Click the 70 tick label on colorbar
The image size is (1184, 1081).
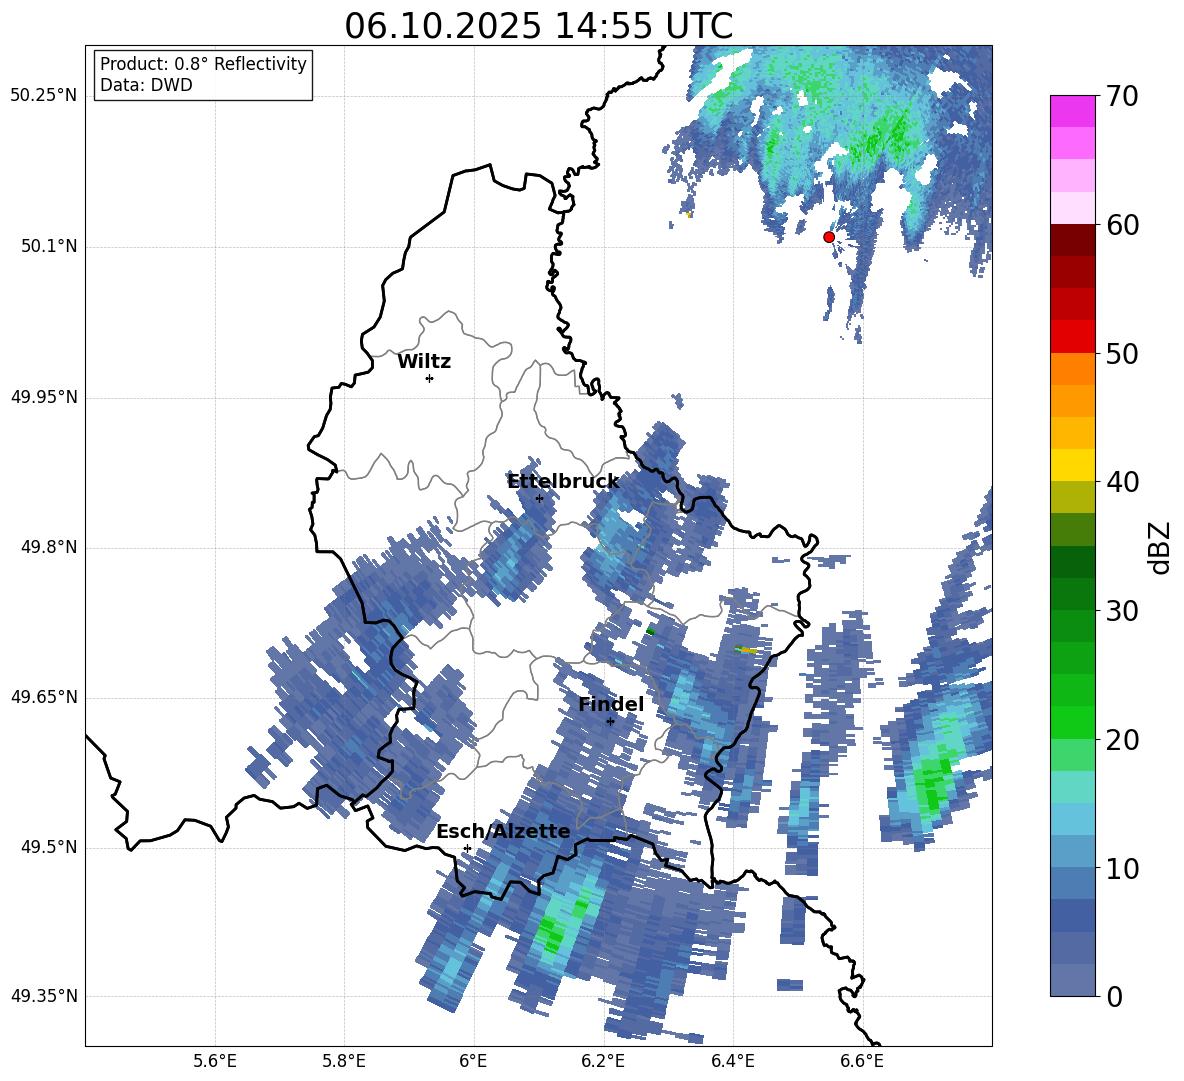tap(1122, 96)
